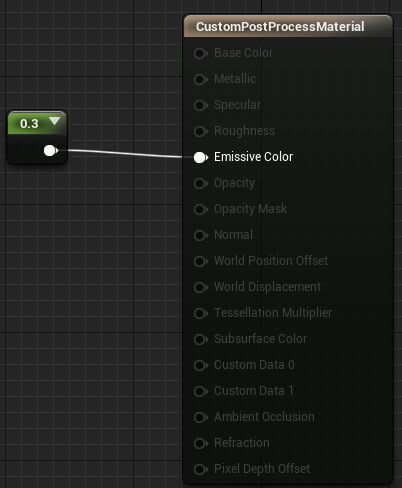This screenshot has width=402, height=488.
Task: Click the World Position Offset pin
Action: pyautogui.click(x=200, y=261)
